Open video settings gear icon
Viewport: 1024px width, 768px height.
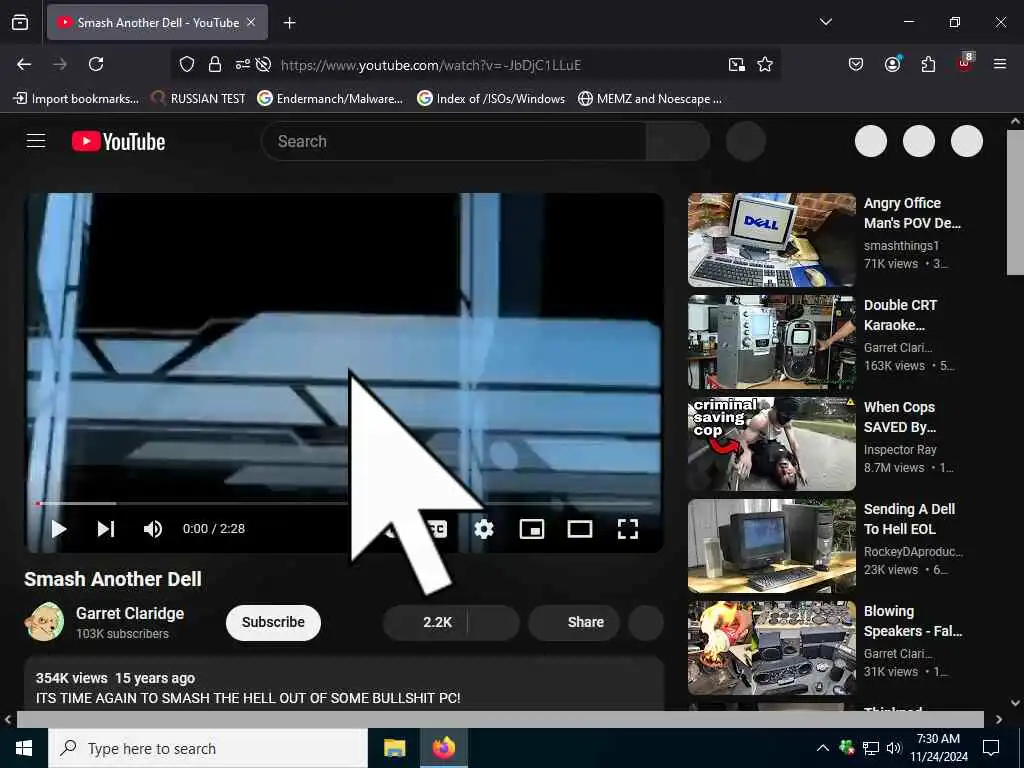pos(484,529)
